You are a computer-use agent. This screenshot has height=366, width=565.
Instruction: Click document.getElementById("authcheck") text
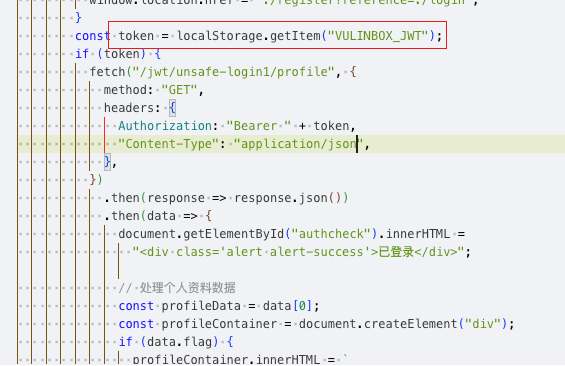point(248,234)
